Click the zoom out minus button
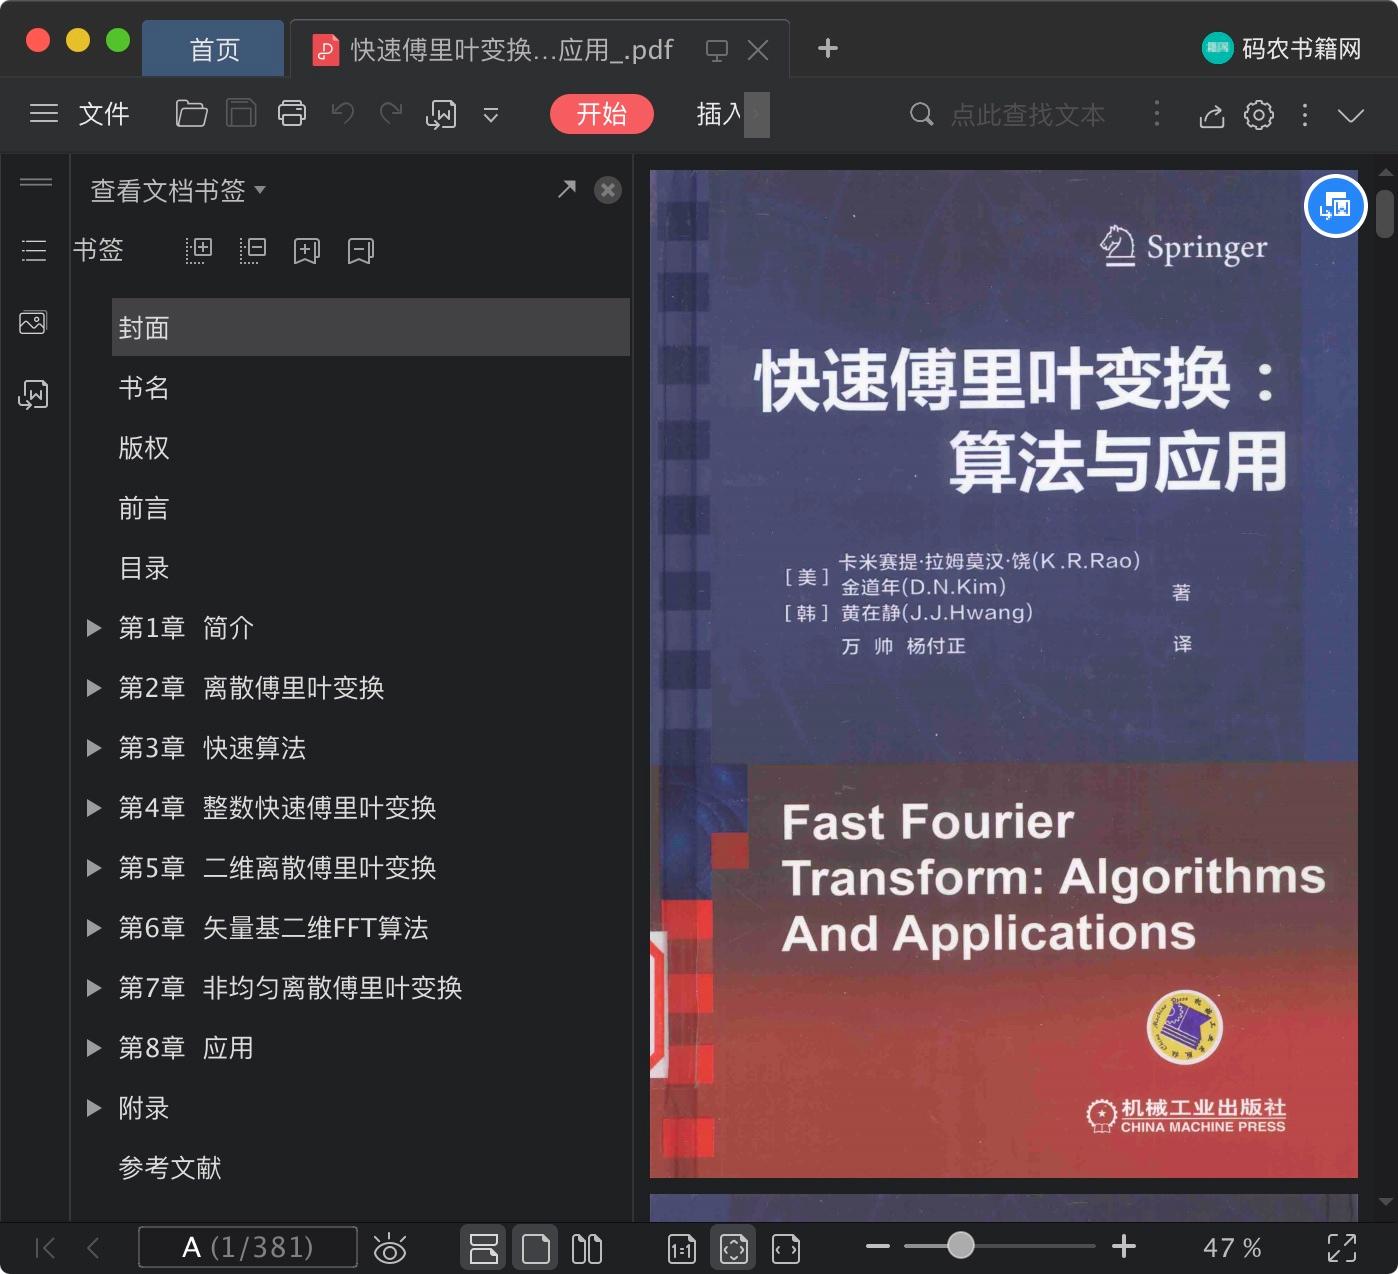This screenshot has width=1398, height=1274. pos(878,1246)
